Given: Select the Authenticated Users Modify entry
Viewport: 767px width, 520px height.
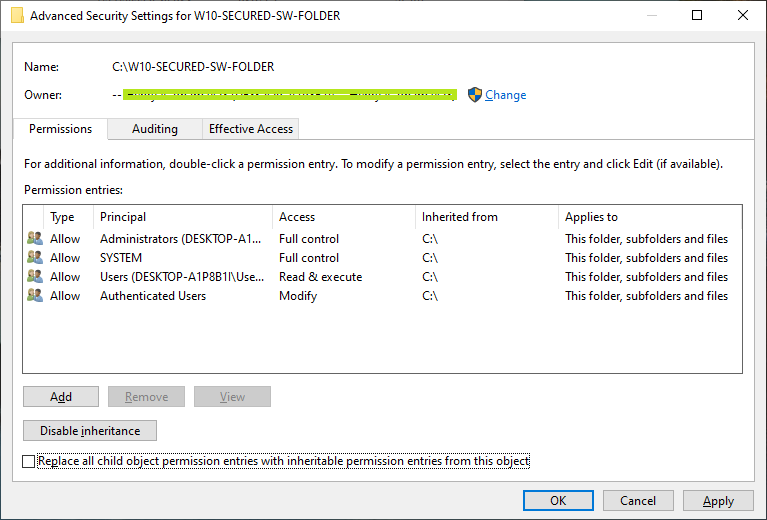Looking at the screenshot, I should [x=382, y=295].
